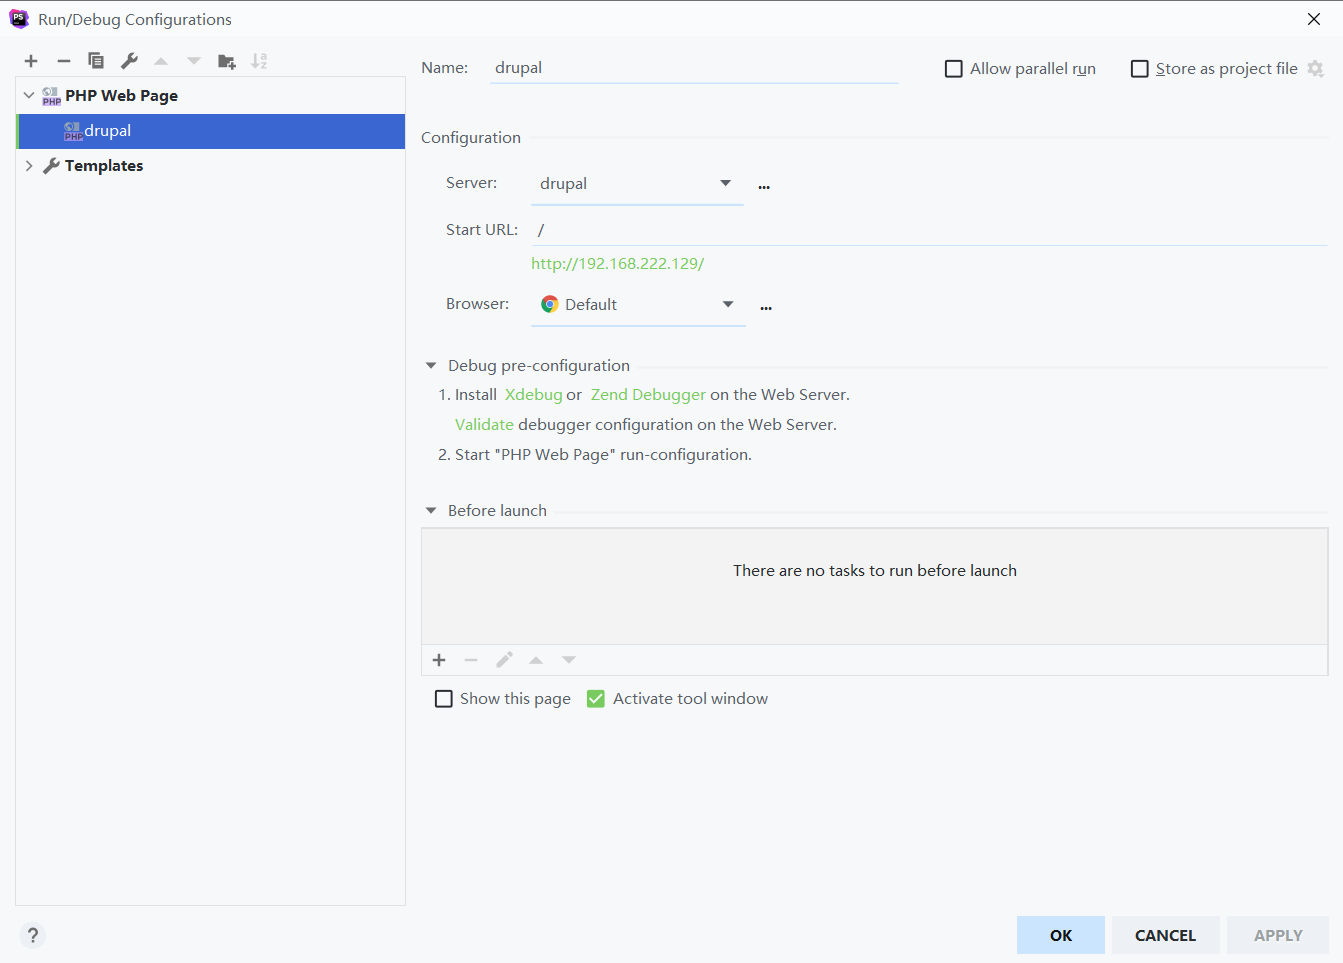1343x963 pixels.
Task: Remove selected configuration with minus icon
Action: tap(64, 61)
